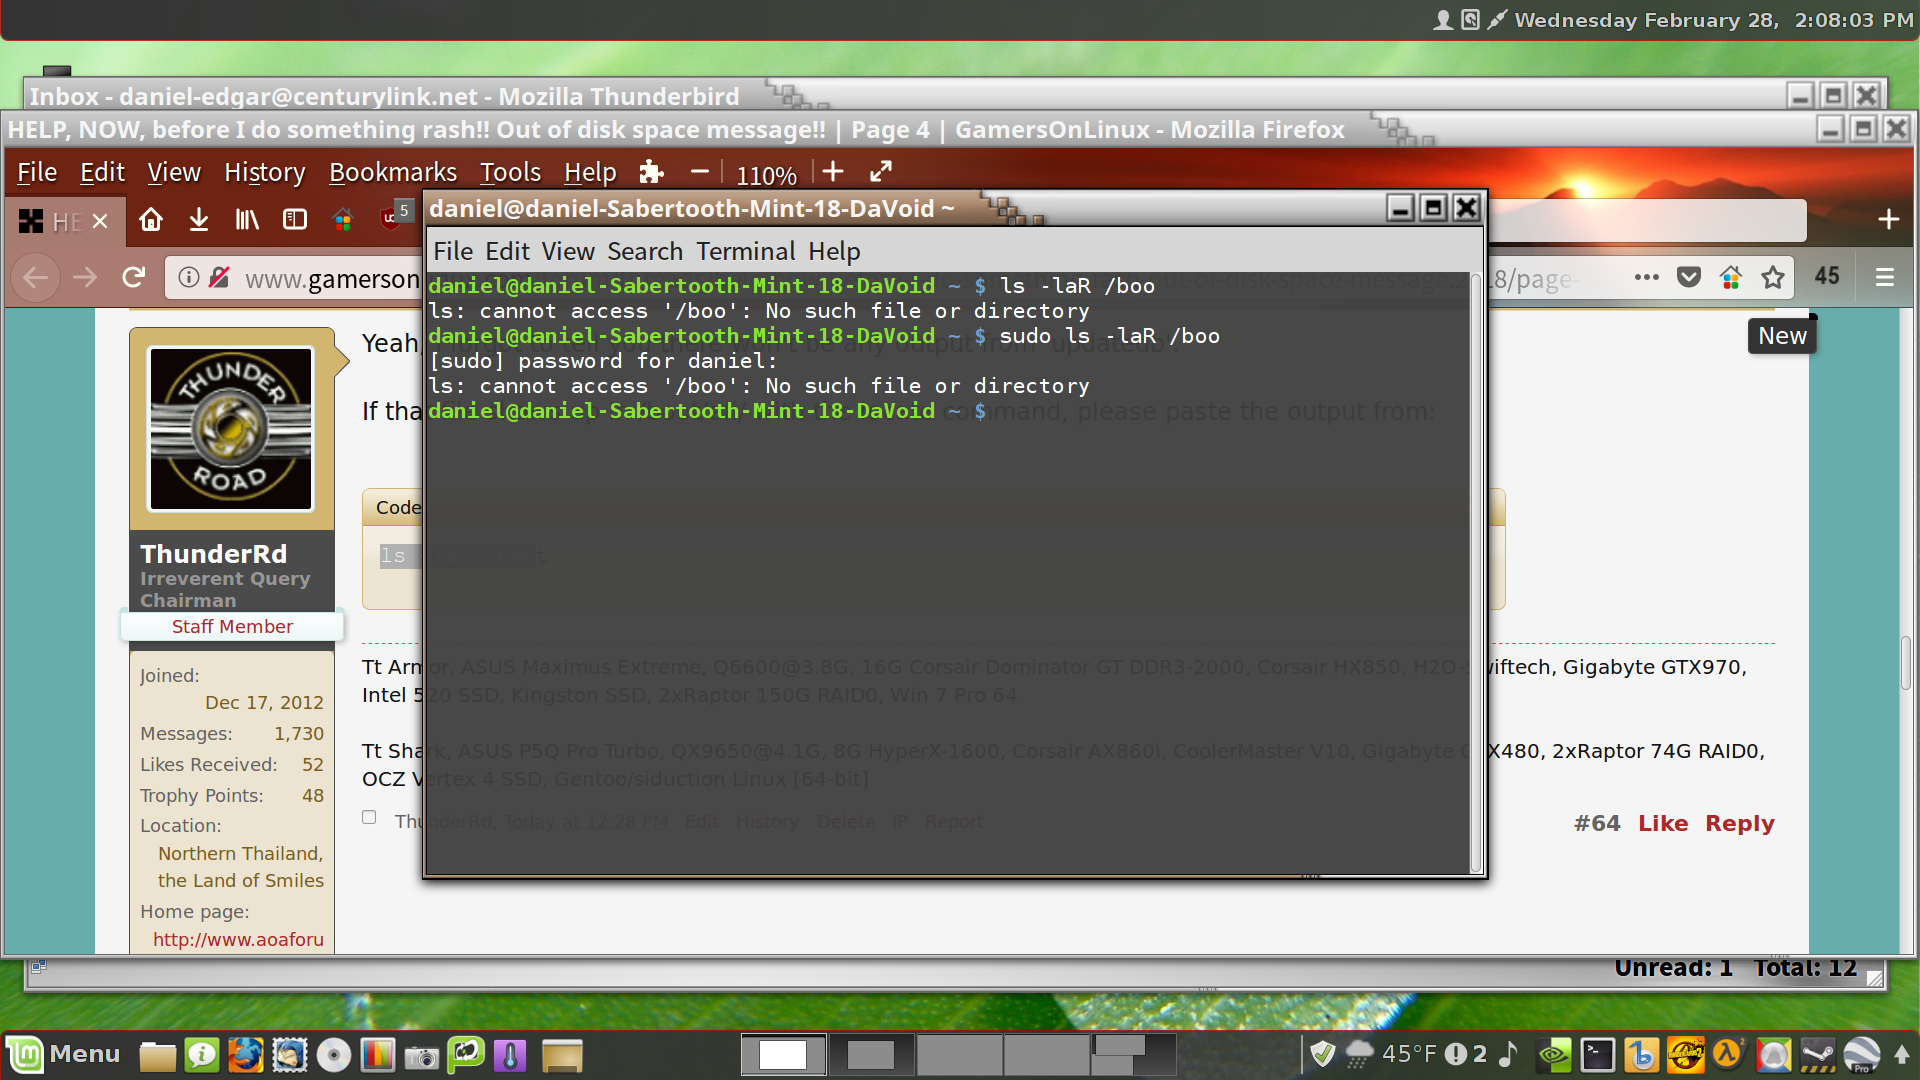Open terminal Search menu

tap(645, 251)
